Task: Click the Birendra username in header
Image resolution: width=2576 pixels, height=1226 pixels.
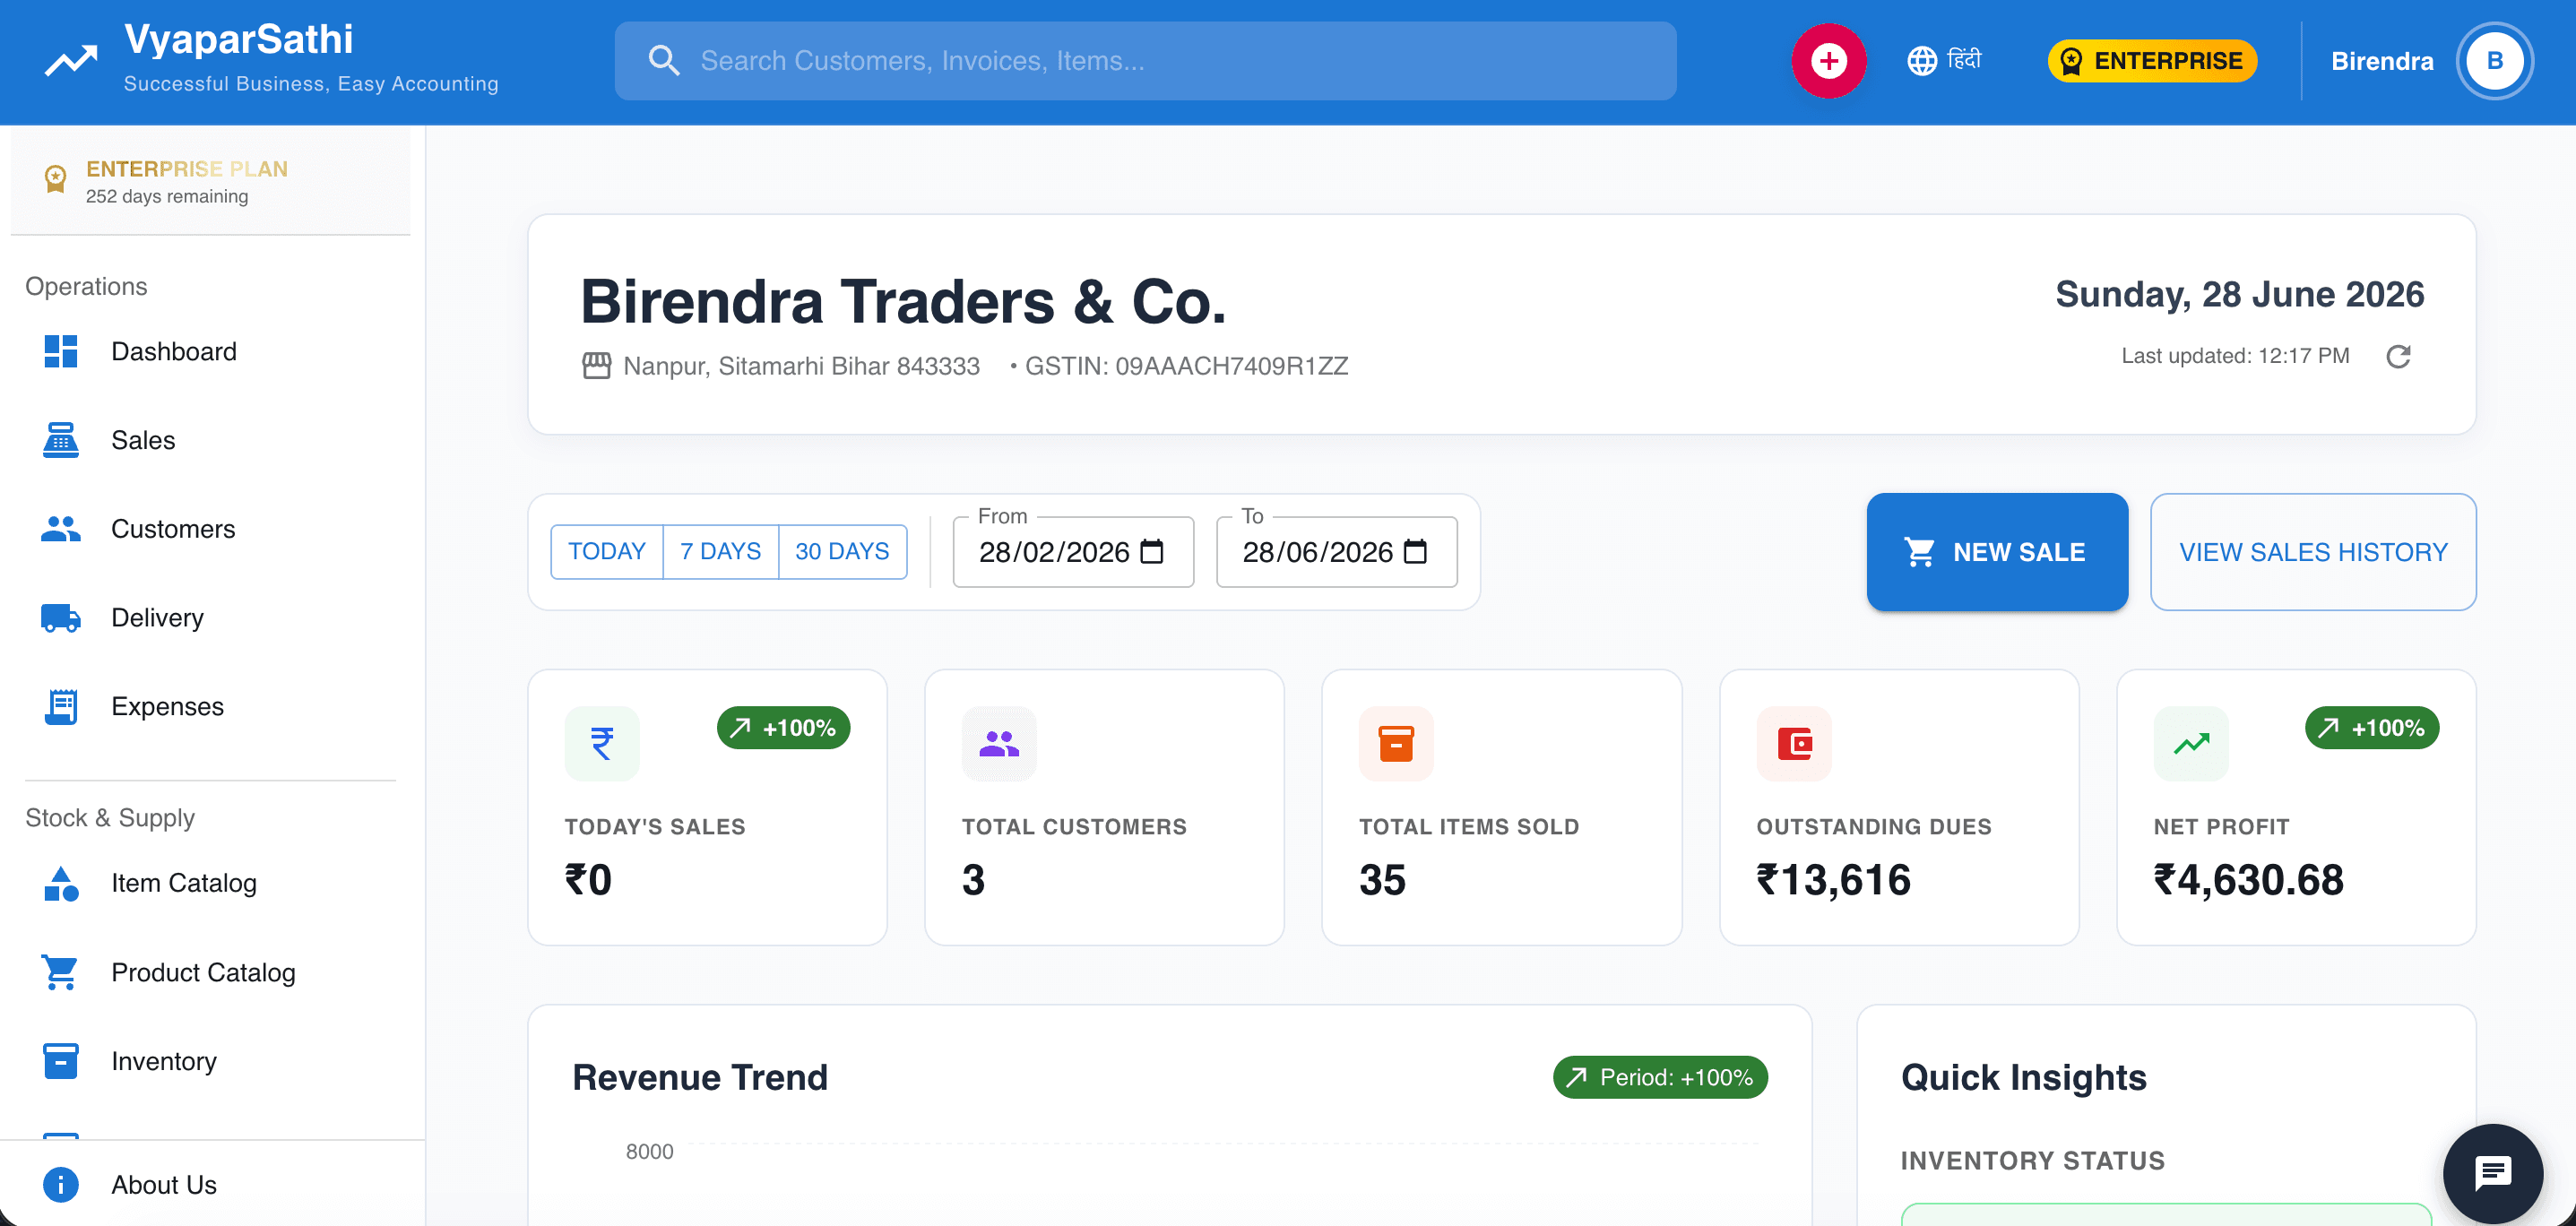Action: pyautogui.click(x=2382, y=61)
